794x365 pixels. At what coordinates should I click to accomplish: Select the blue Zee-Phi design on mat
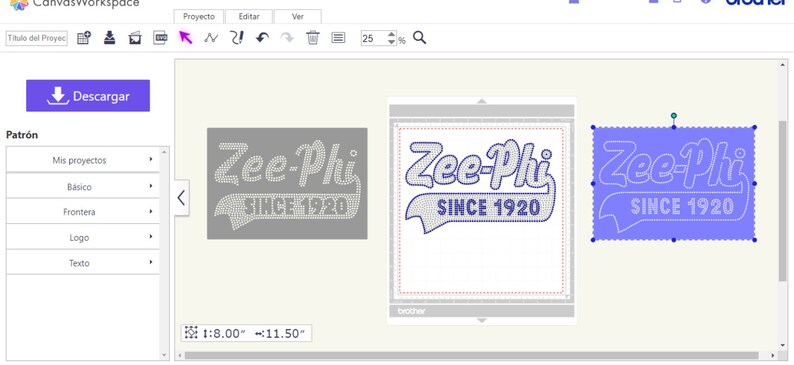coord(481,187)
